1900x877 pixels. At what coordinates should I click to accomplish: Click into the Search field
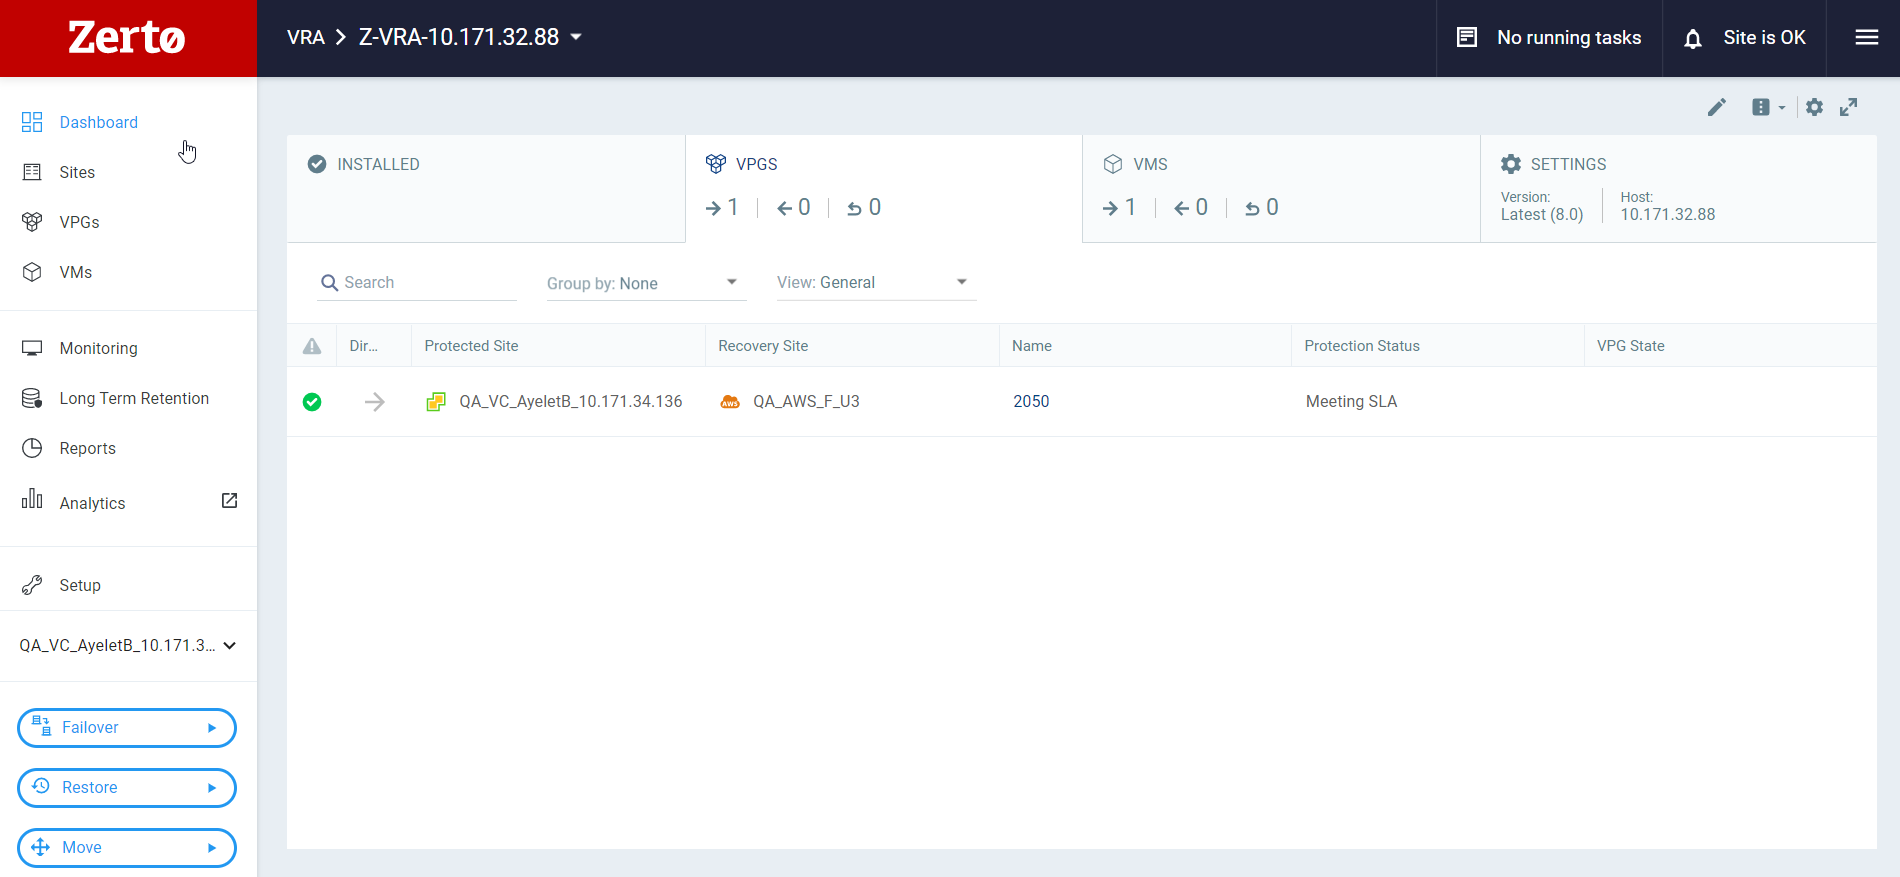pyautogui.click(x=417, y=283)
